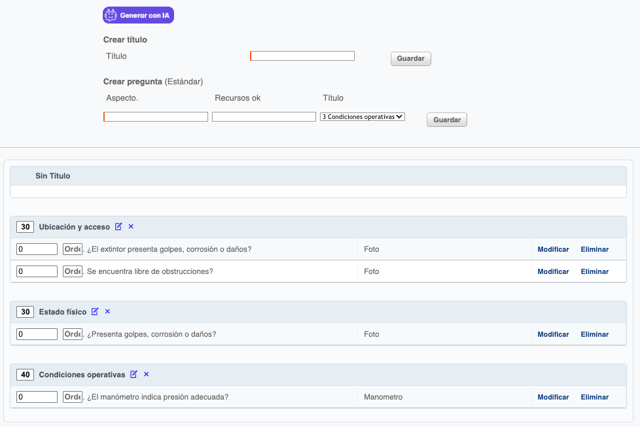Delete the libre de obstrucciones question
640x427 pixels.
click(x=594, y=271)
